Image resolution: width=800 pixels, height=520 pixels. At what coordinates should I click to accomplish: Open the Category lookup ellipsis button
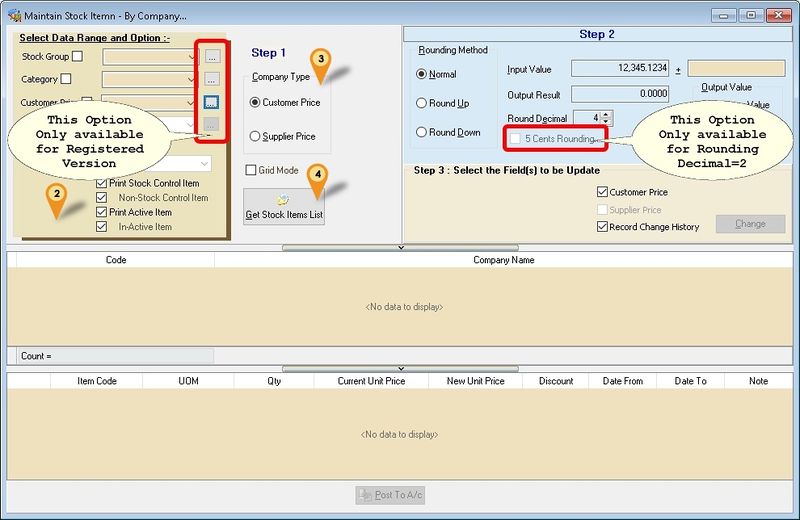[212, 79]
